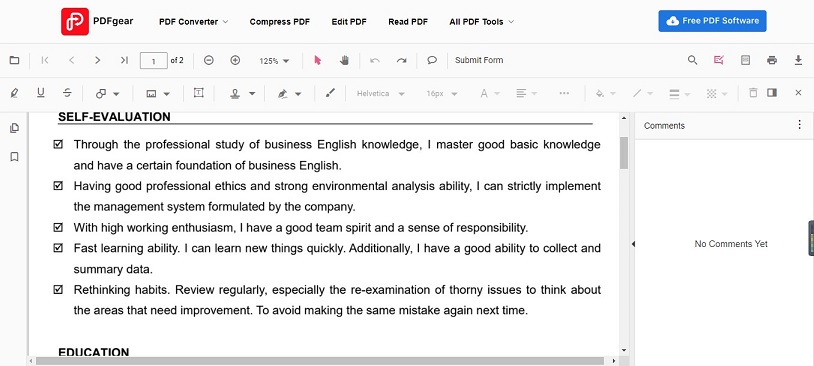Download the PDF file
The height and width of the screenshot is (366, 814).
[x=798, y=60]
